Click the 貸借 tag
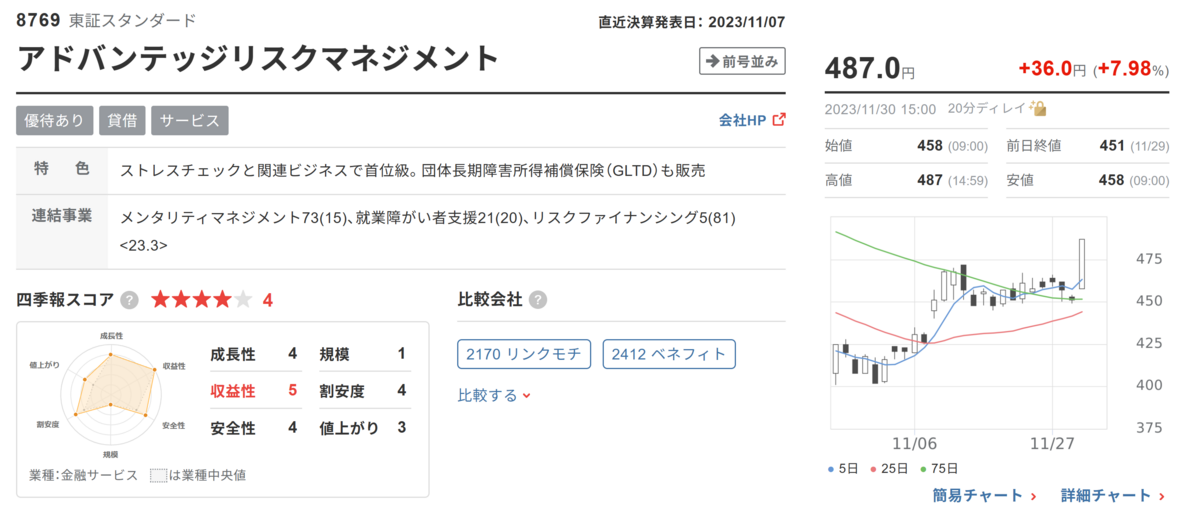 tap(123, 120)
